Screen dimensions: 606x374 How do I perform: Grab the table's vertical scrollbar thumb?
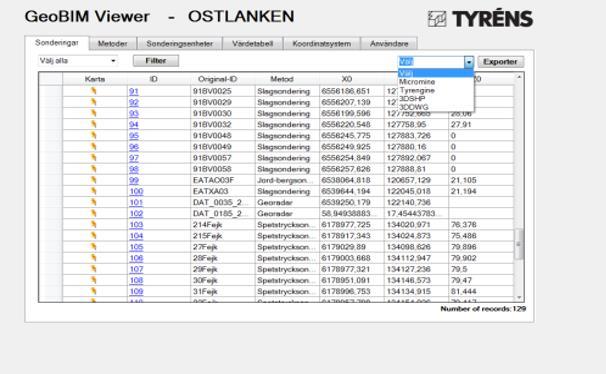[x=519, y=244]
